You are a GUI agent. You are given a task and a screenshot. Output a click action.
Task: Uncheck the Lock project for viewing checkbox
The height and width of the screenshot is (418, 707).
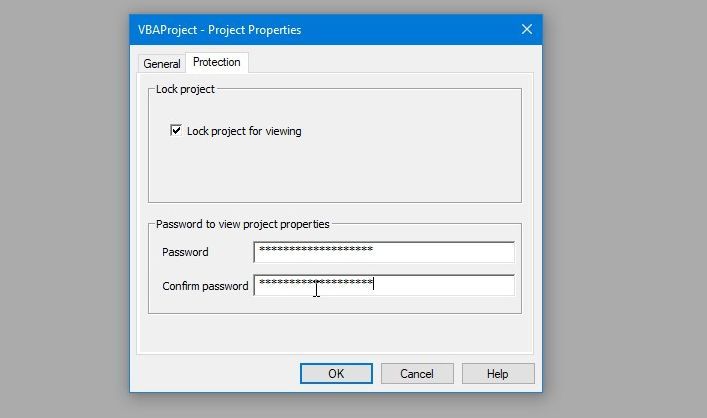click(x=176, y=131)
